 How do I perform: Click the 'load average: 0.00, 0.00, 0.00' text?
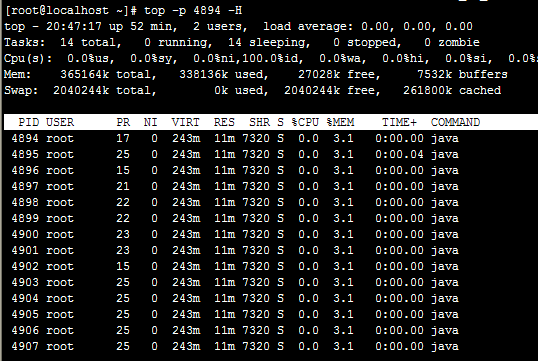point(368,27)
